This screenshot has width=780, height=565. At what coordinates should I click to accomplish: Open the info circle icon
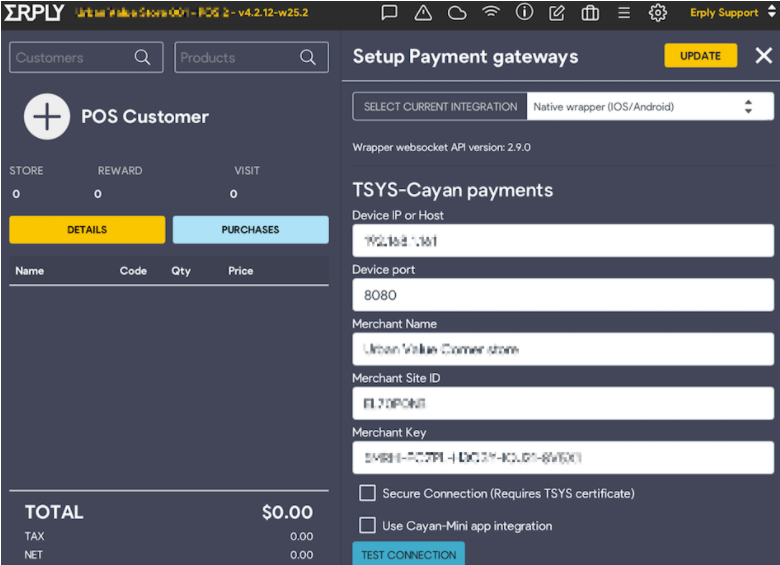coord(524,12)
